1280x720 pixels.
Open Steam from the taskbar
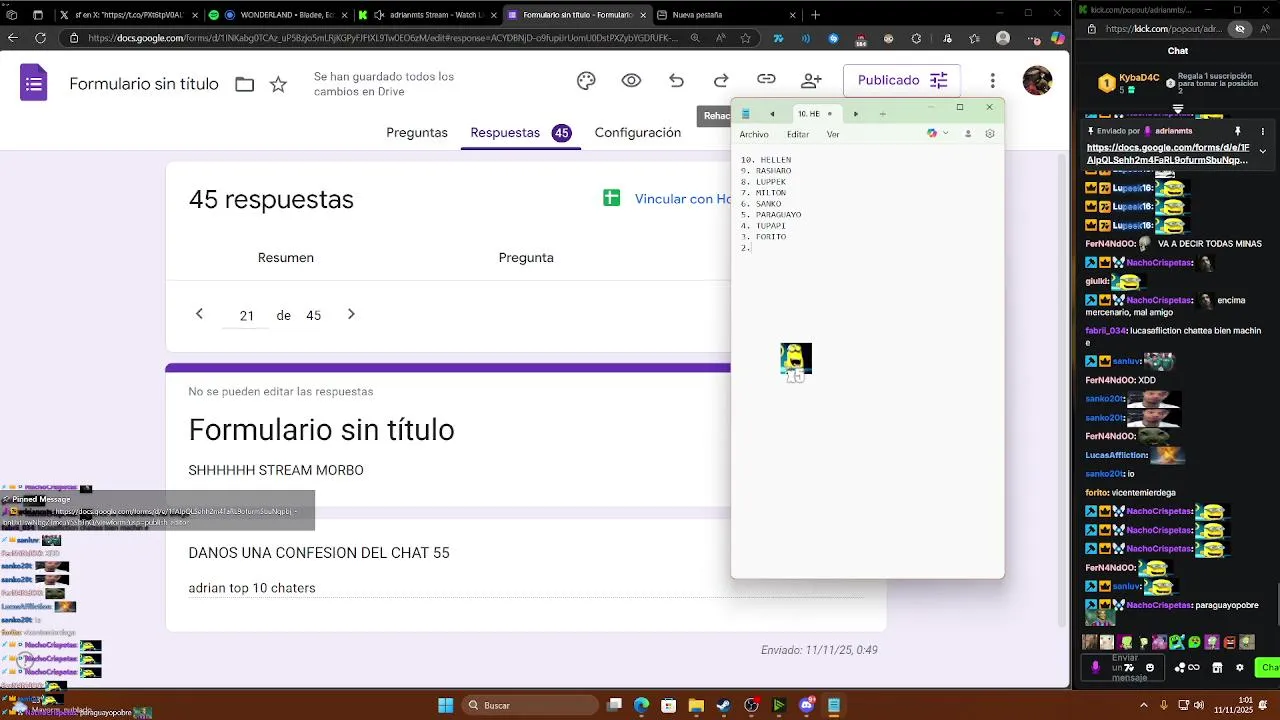coord(723,705)
